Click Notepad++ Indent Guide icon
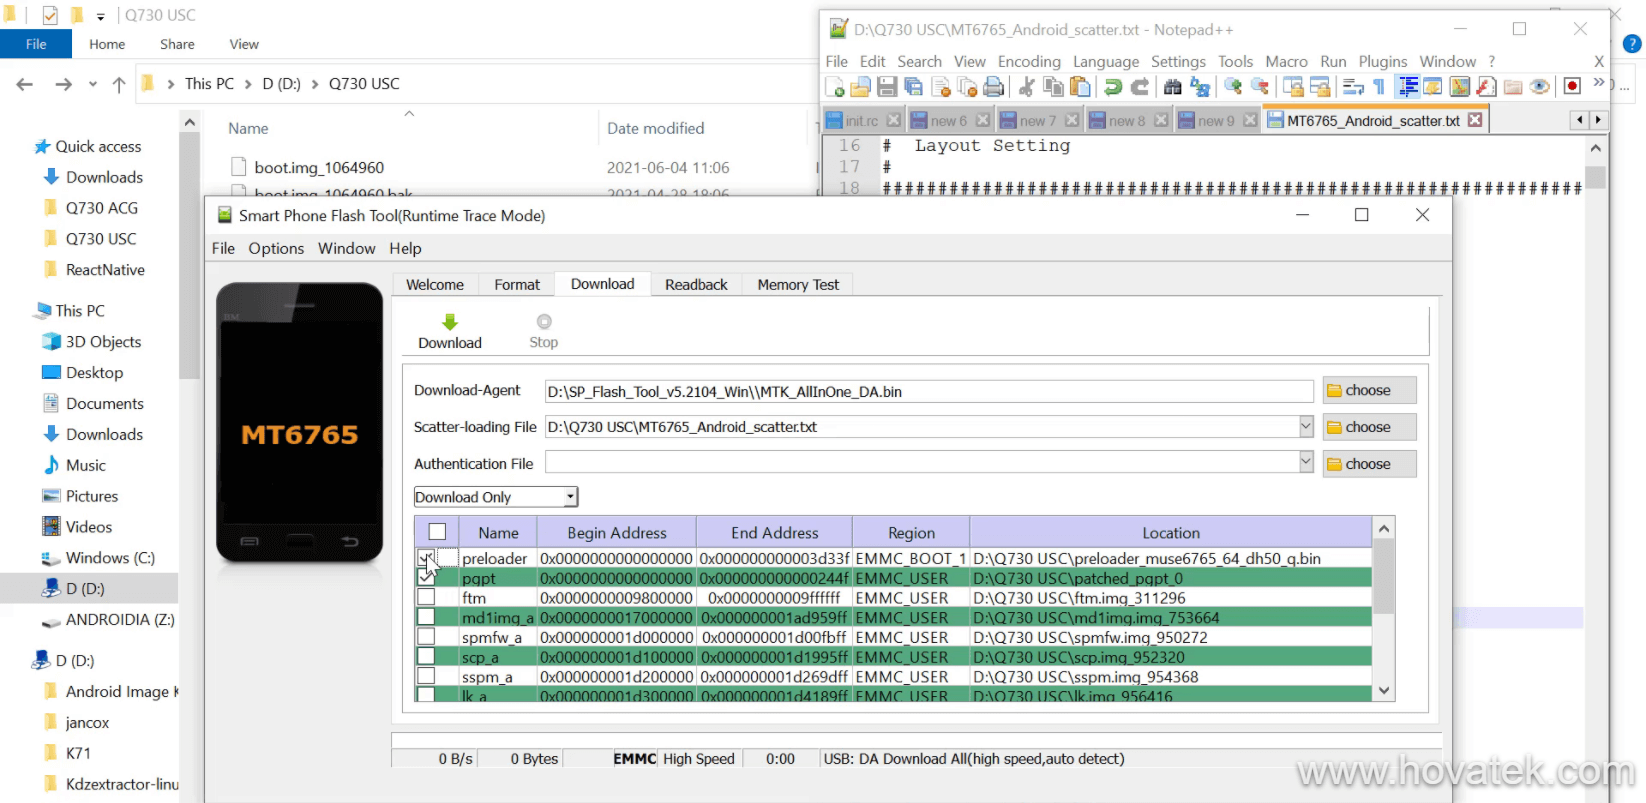 (1407, 87)
